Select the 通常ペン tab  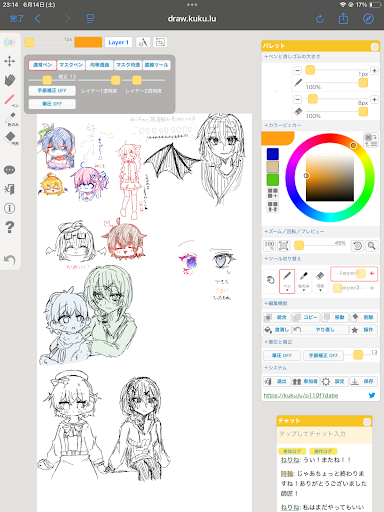42,65
